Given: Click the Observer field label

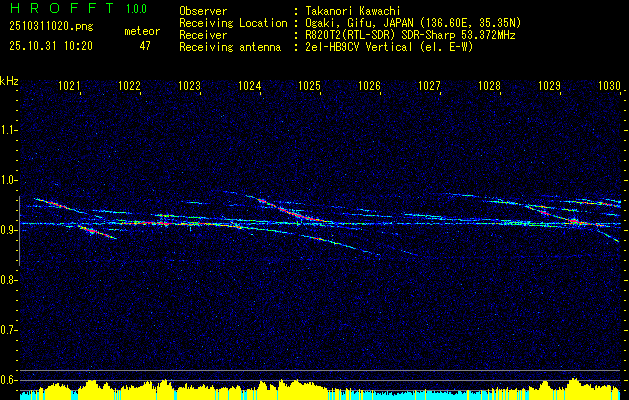Looking at the screenshot, I should [x=203, y=11].
